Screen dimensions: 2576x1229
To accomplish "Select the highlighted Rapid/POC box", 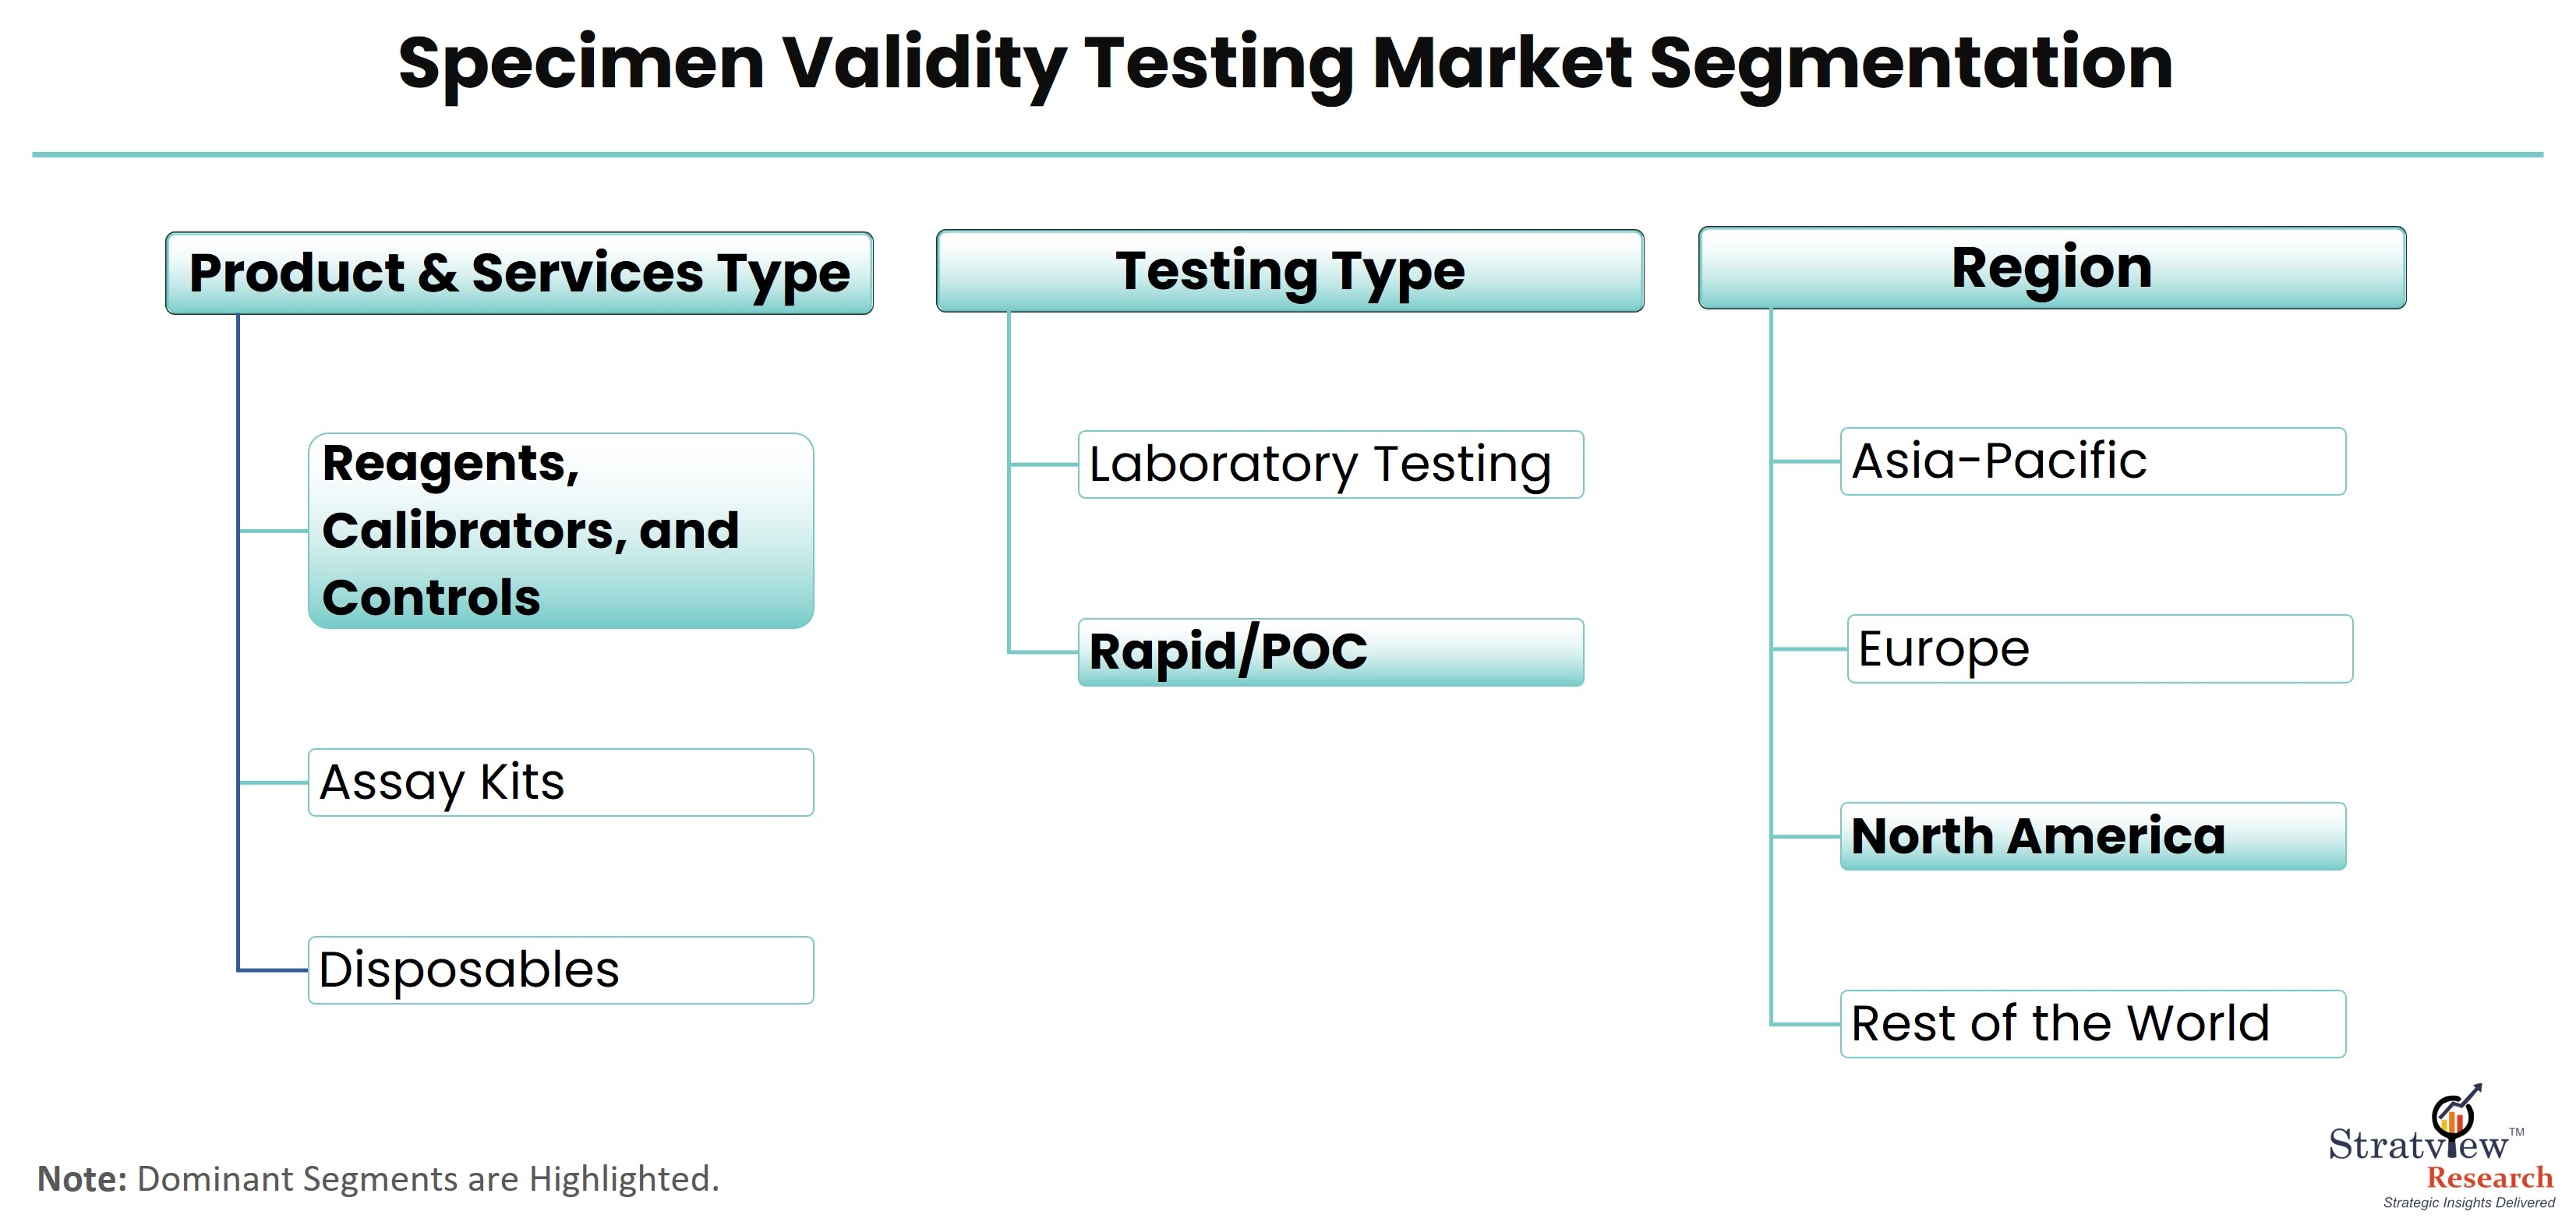I will coord(1331,652).
